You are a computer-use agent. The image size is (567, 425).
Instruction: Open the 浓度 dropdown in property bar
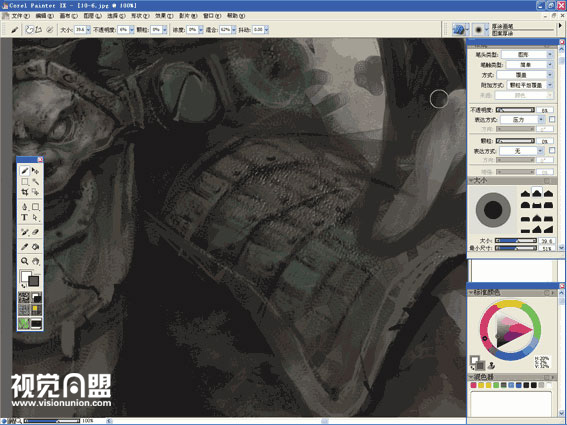200,30
